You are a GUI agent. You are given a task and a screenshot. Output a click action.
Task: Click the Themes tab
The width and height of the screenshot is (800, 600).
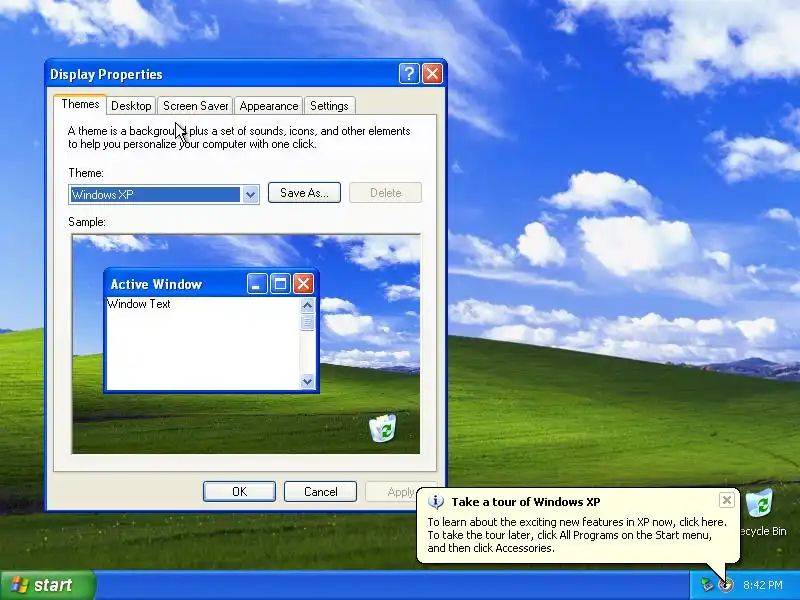point(80,104)
